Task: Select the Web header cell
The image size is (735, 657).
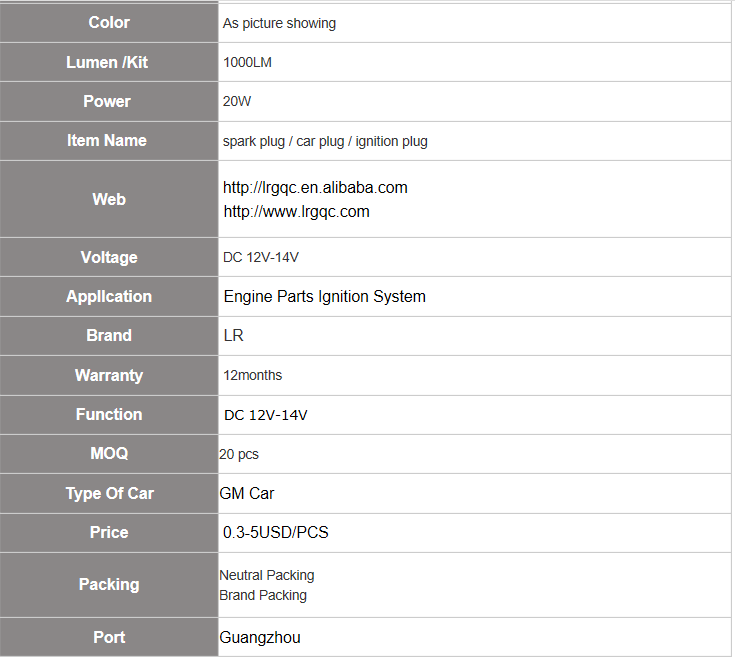Action: tap(109, 199)
